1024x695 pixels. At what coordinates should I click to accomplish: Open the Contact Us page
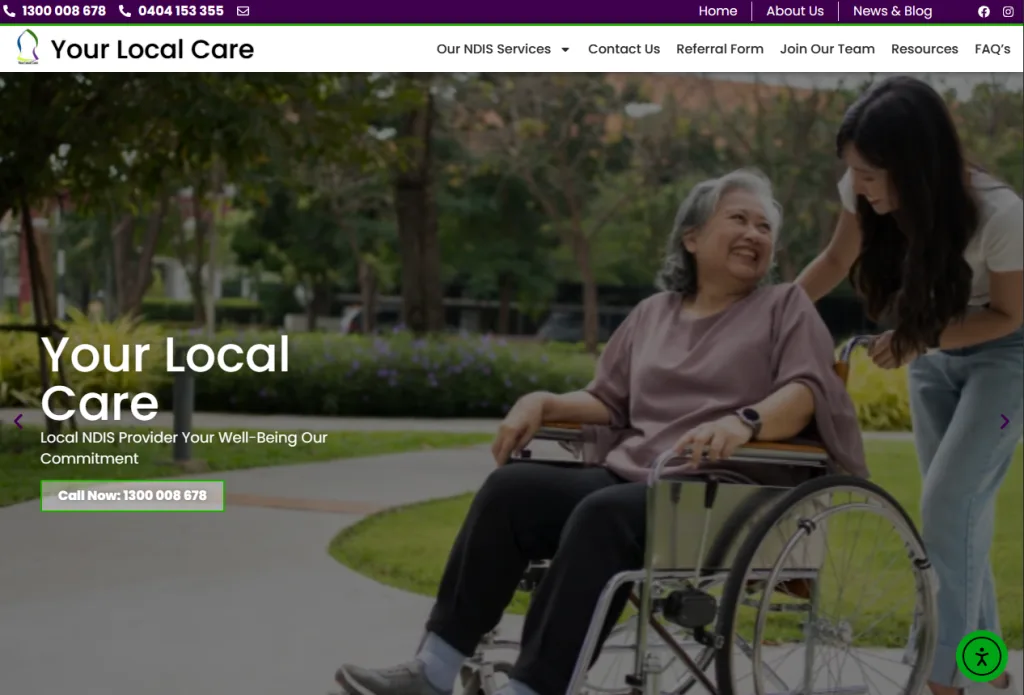624,49
